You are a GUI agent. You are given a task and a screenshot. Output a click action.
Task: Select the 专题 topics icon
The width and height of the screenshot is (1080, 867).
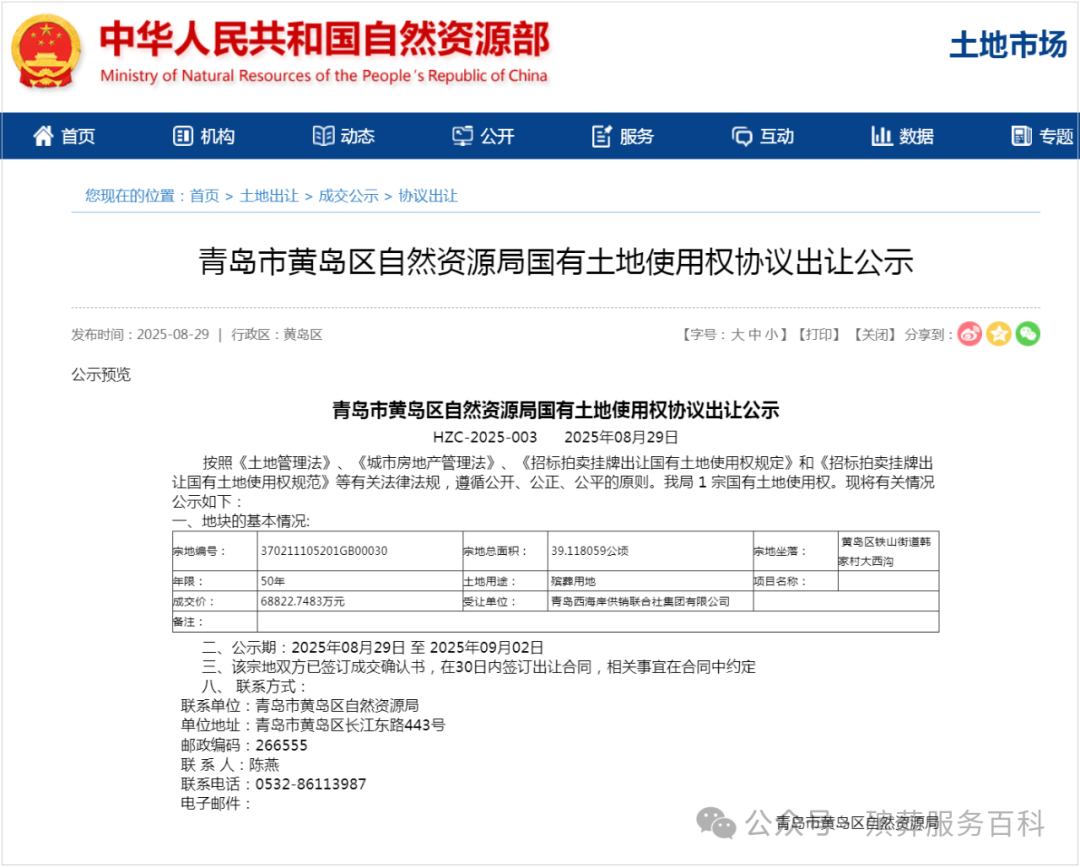(1021, 134)
